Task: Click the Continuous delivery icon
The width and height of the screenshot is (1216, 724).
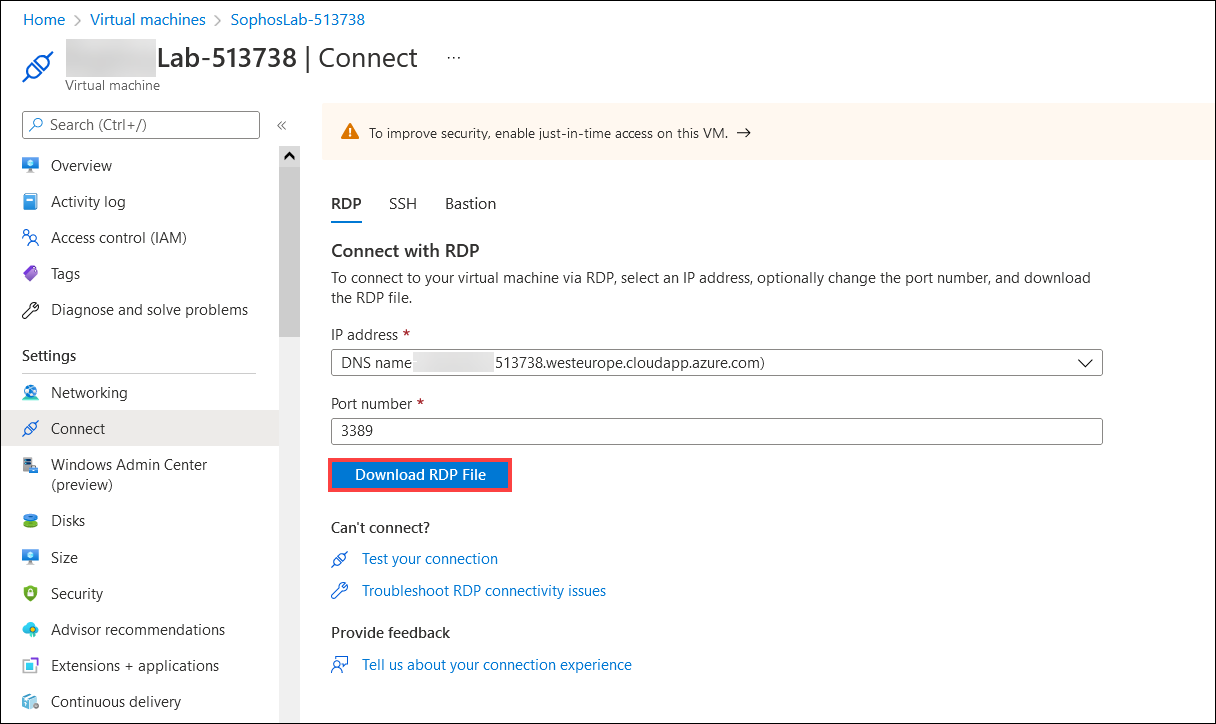Action: tap(30, 701)
